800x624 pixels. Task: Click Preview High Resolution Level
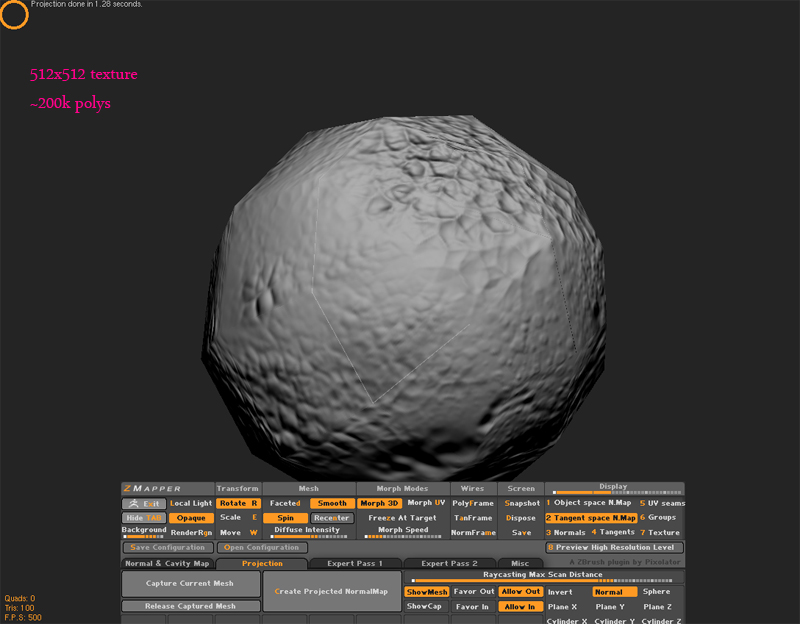point(615,548)
